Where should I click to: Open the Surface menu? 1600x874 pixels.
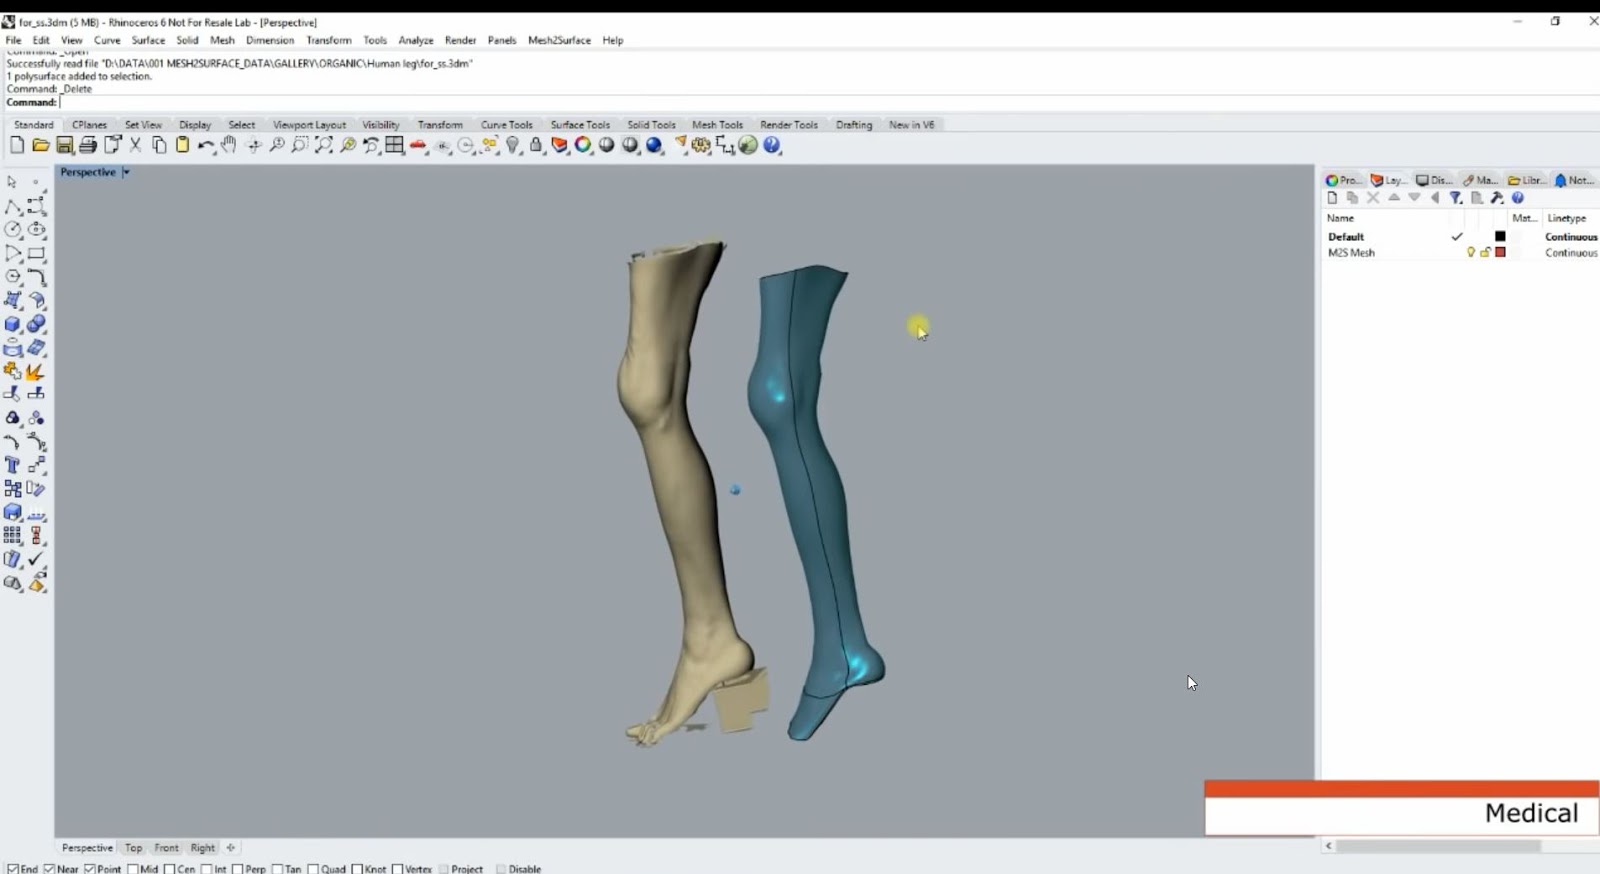(148, 40)
